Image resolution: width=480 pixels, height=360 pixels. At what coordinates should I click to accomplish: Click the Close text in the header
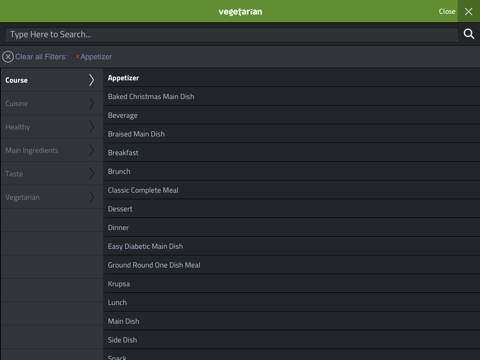447,11
